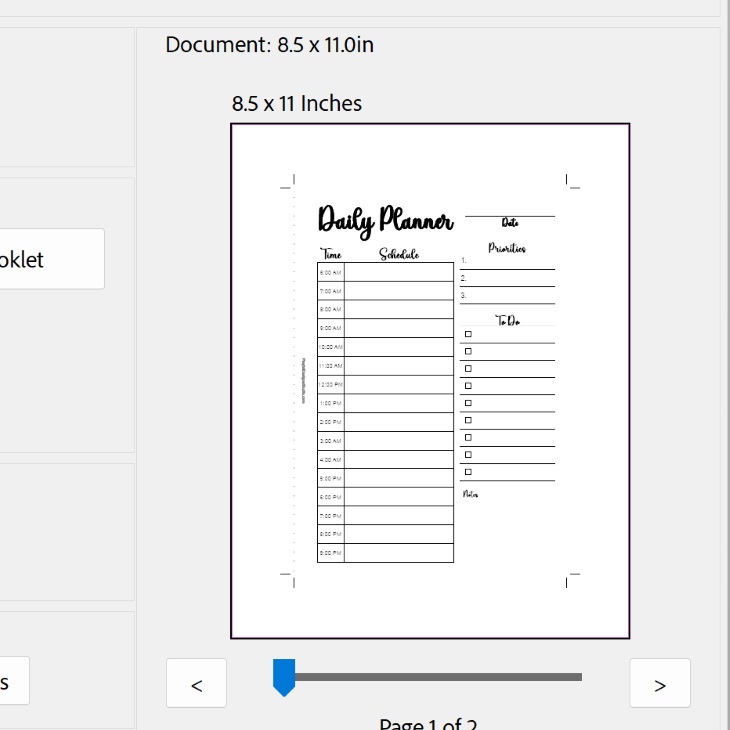
Task: Click the Page 1 of 2 indicator
Action: 430,724
